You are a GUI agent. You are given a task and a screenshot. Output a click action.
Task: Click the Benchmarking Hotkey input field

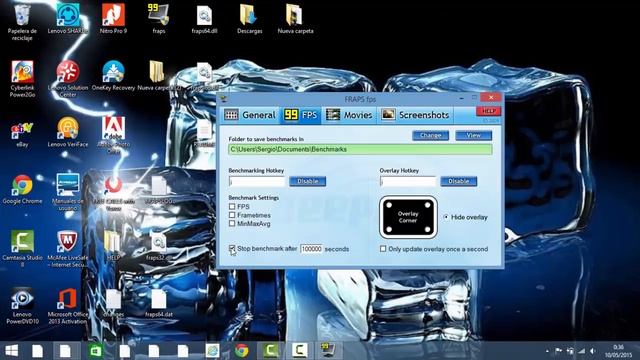[x=257, y=181]
